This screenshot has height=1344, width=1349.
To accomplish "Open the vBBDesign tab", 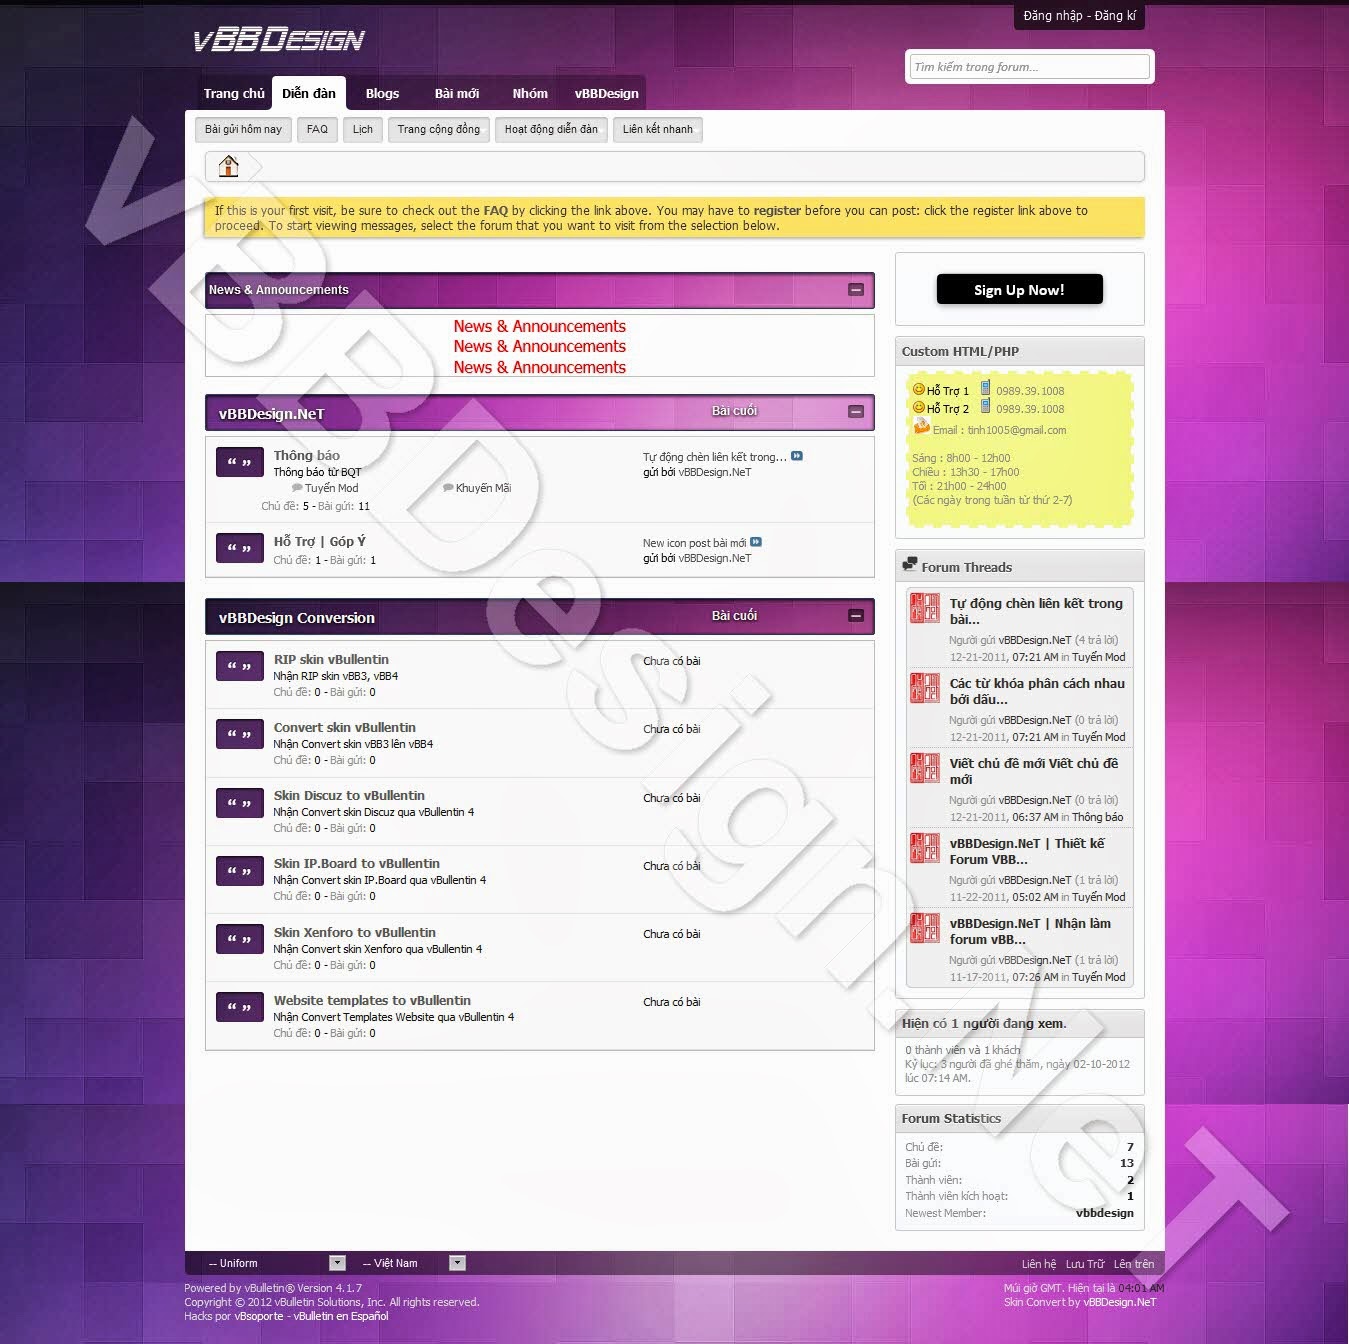I will (606, 93).
